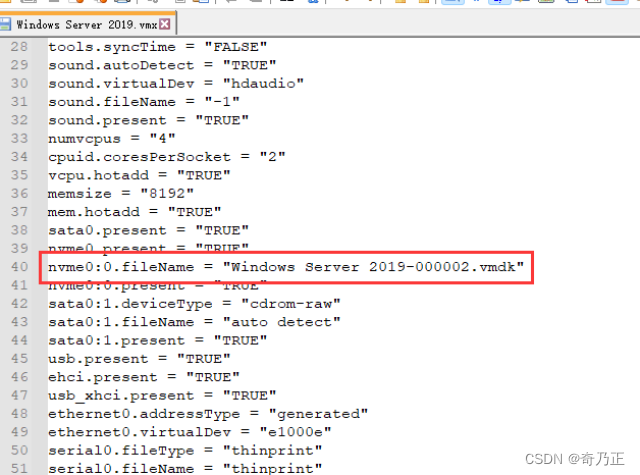
Task: Click line number 49 in the margin
Action: [19, 432]
